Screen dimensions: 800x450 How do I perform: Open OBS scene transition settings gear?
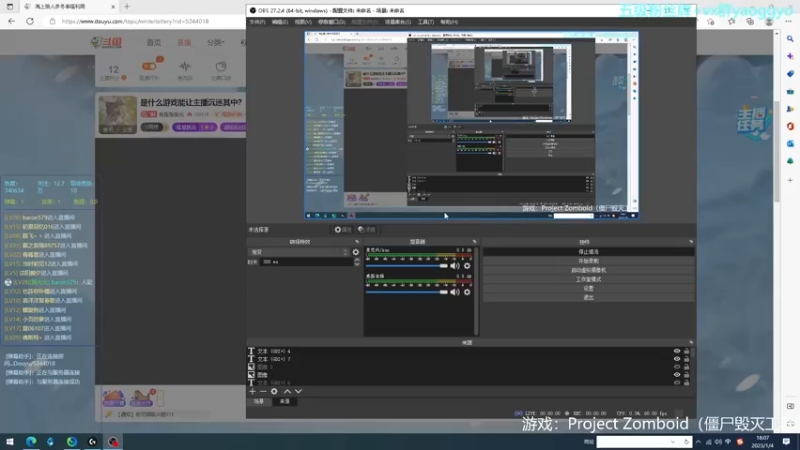[356, 252]
